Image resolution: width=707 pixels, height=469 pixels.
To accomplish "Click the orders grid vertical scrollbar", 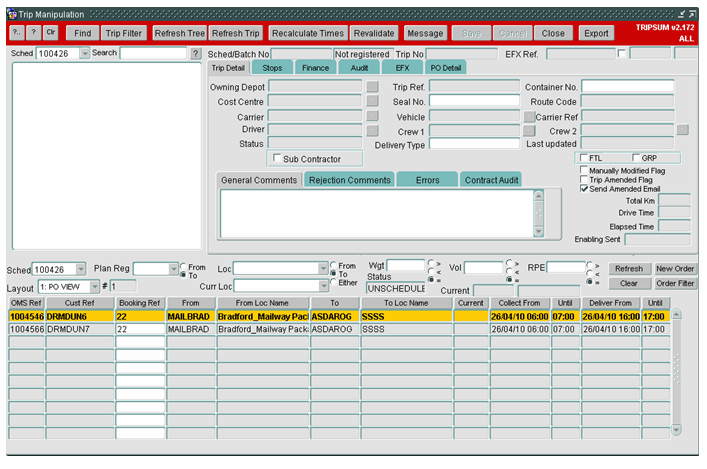I will click(x=676, y=372).
